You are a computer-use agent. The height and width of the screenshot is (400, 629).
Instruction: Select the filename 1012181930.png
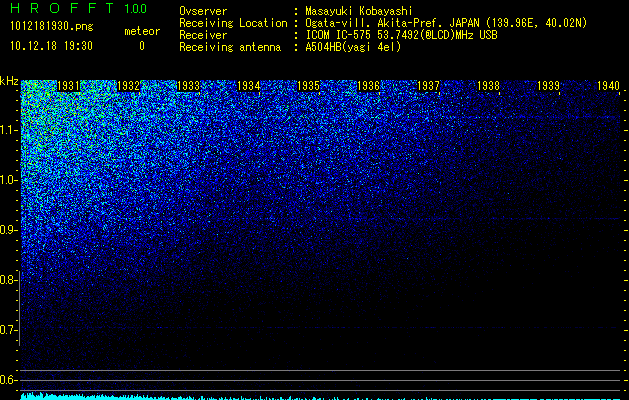pos(52,26)
